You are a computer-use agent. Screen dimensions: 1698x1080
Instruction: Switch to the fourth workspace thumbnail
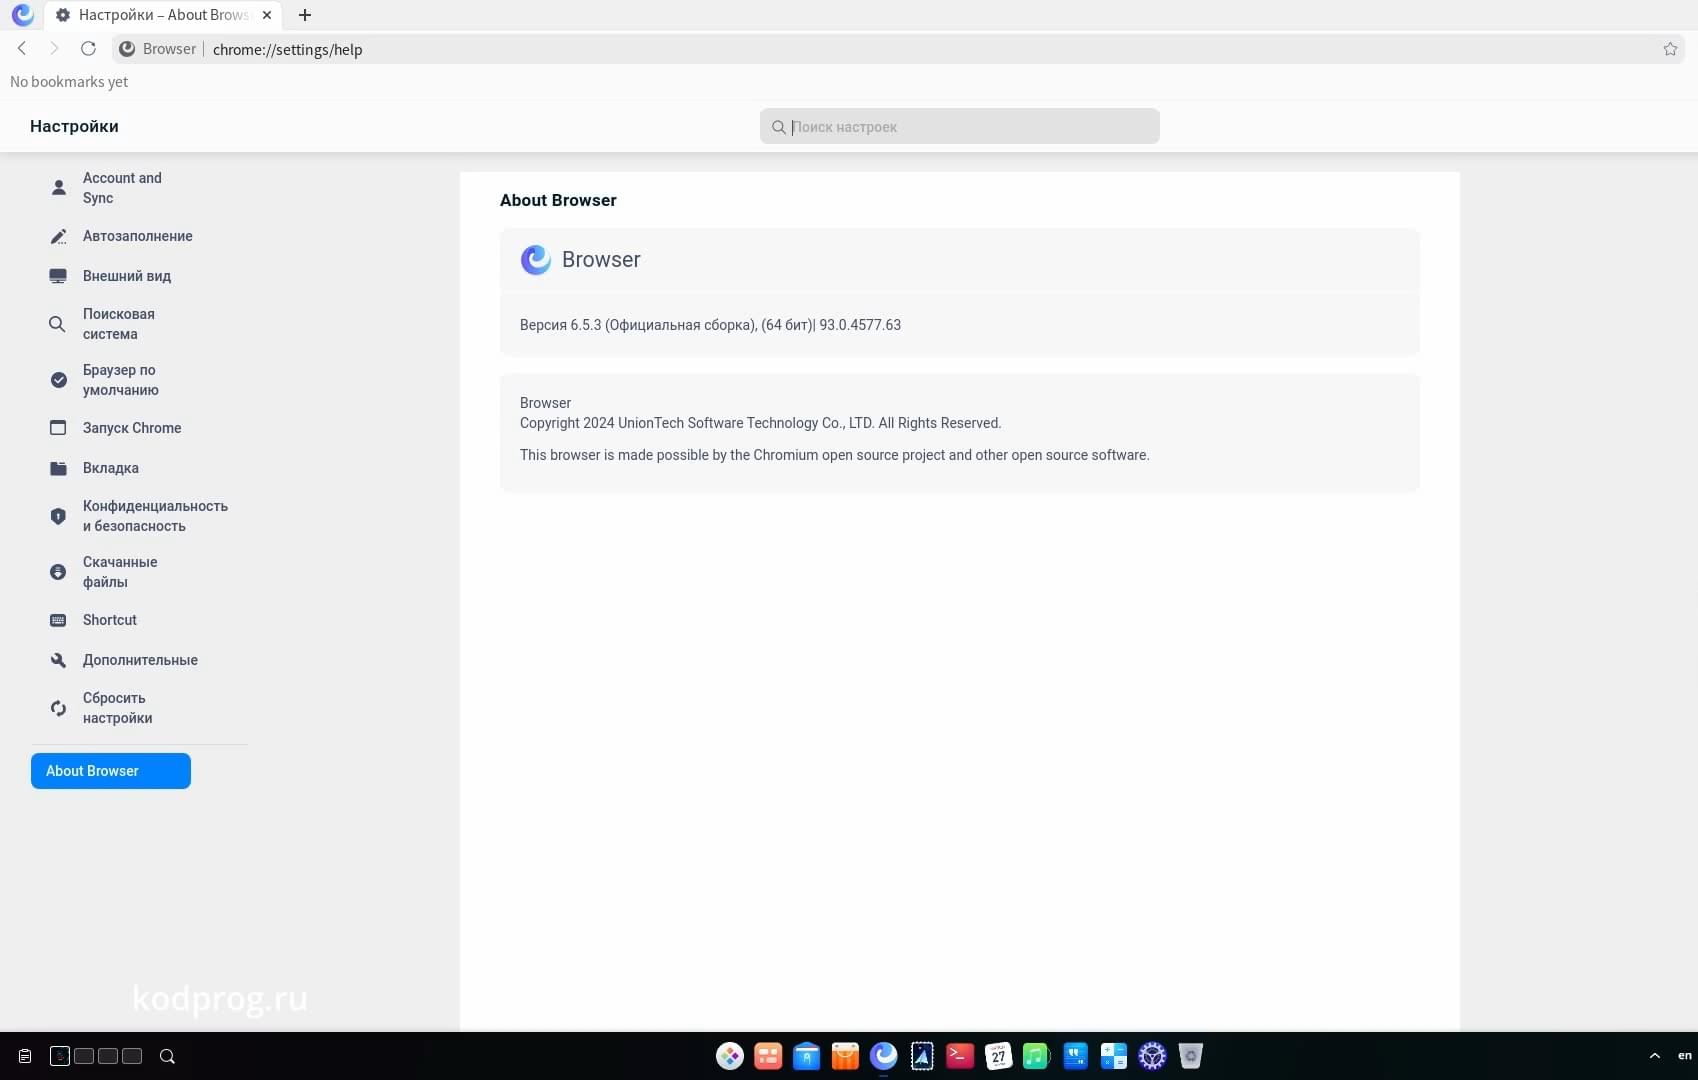[132, 1056]
